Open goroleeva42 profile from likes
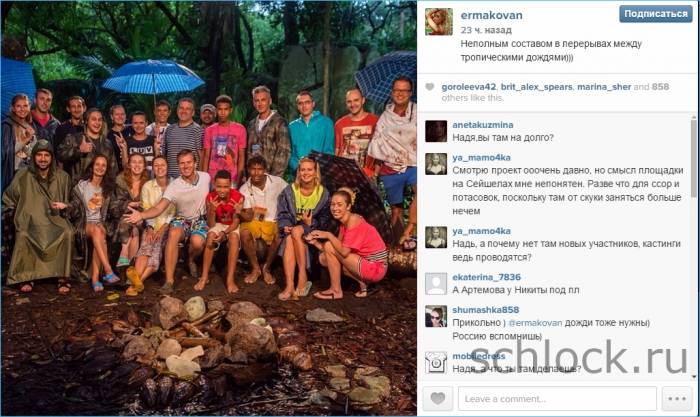Screen dimensions: 700x417 pyautogui.click(x=468, y=87)
